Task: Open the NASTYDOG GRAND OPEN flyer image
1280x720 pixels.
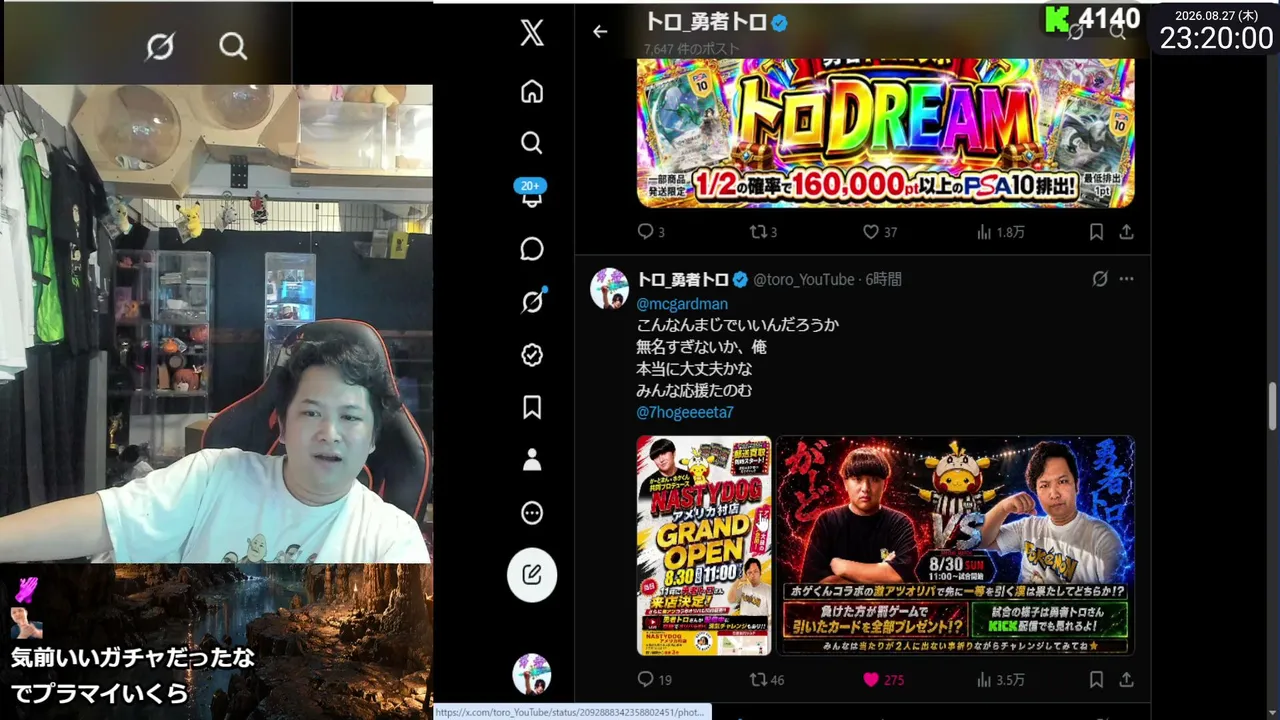Action: point(704,546)
